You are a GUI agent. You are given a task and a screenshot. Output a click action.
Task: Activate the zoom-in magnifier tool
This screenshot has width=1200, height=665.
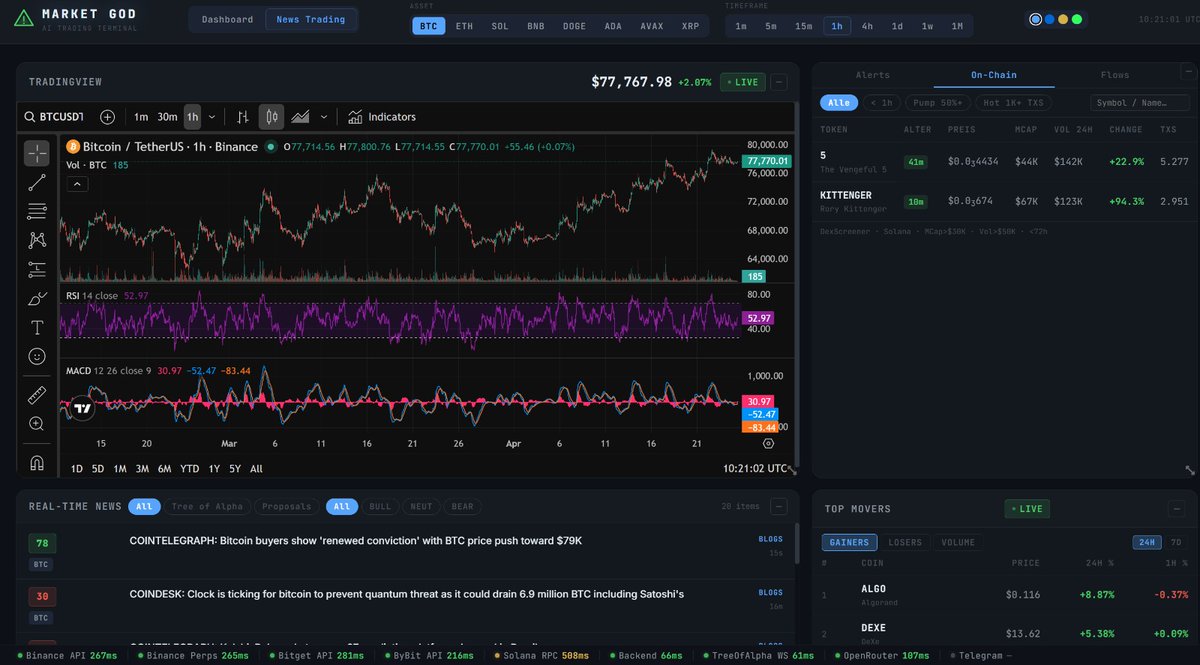37,424
